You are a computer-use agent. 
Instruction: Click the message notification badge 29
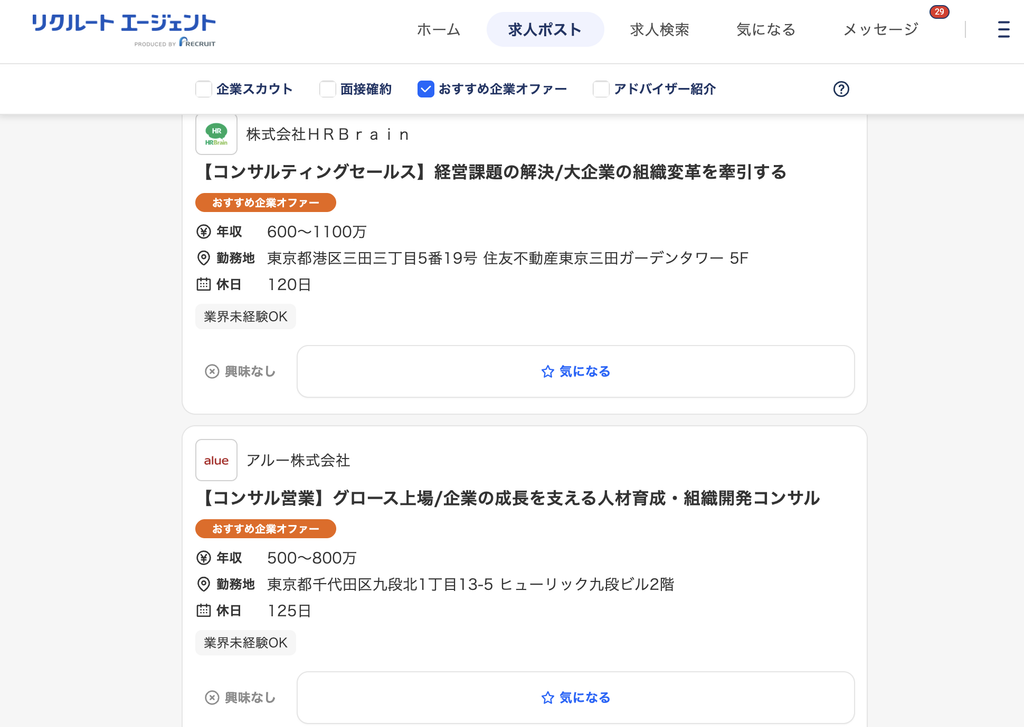[x=939, y=12]
